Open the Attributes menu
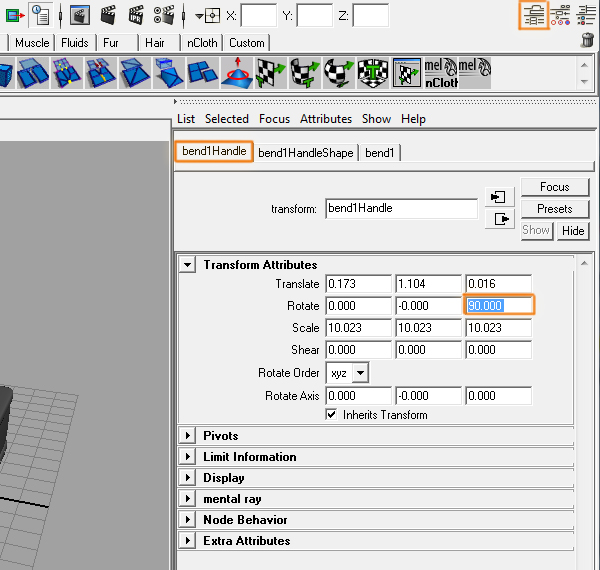The height and width of the screenshot is (570, 600). (326, 119)
